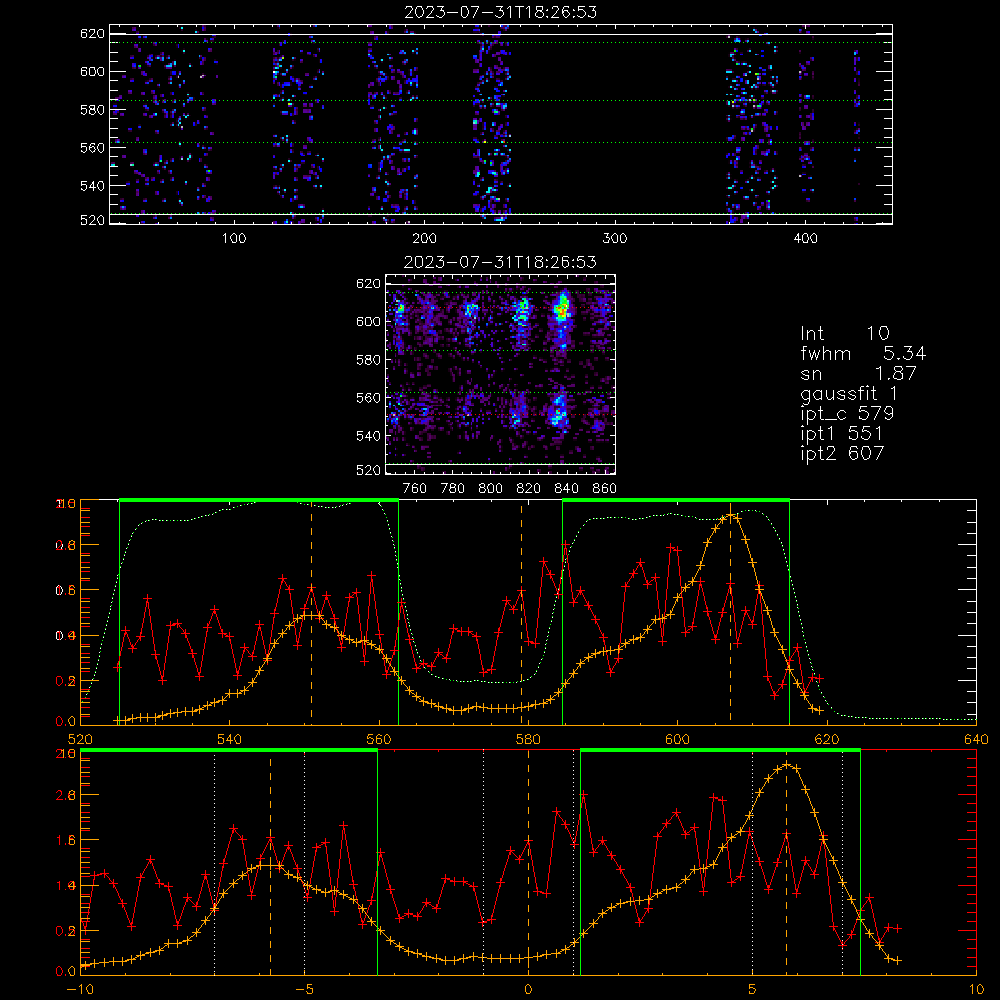Select the 'ipt_c 579' readout
The width and height of the screenshot is (1000, 1000).
(847, 414)
